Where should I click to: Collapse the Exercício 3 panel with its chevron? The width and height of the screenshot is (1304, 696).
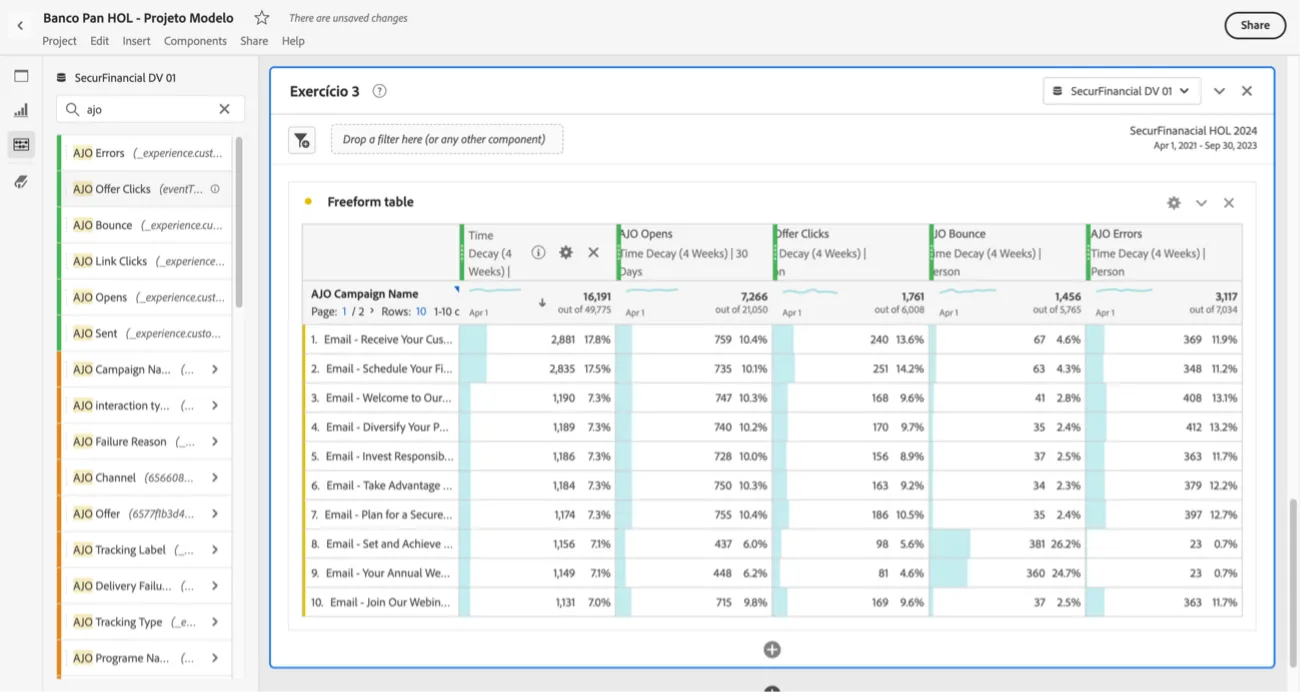point(1219,91)
